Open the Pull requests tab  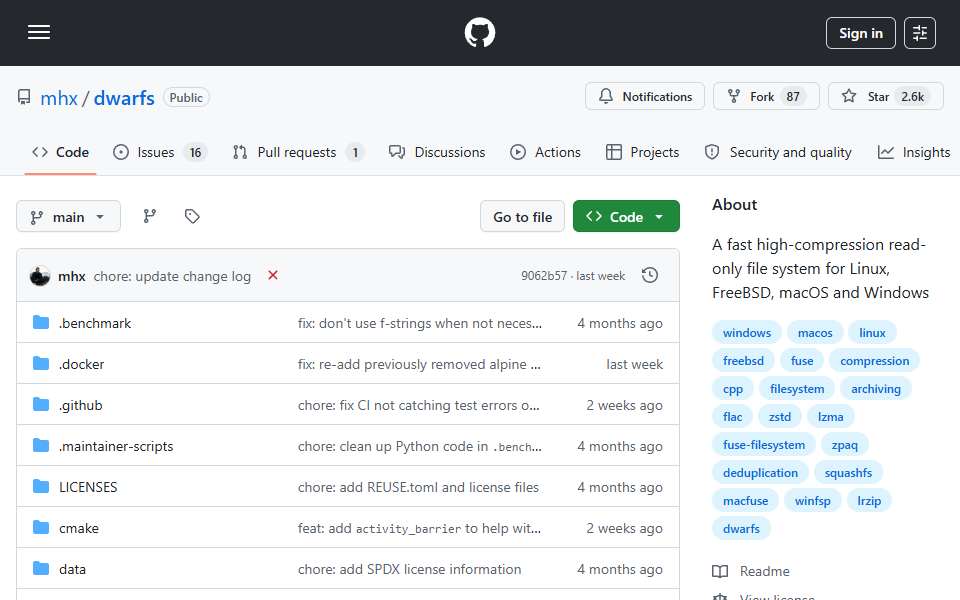(299, 152)
